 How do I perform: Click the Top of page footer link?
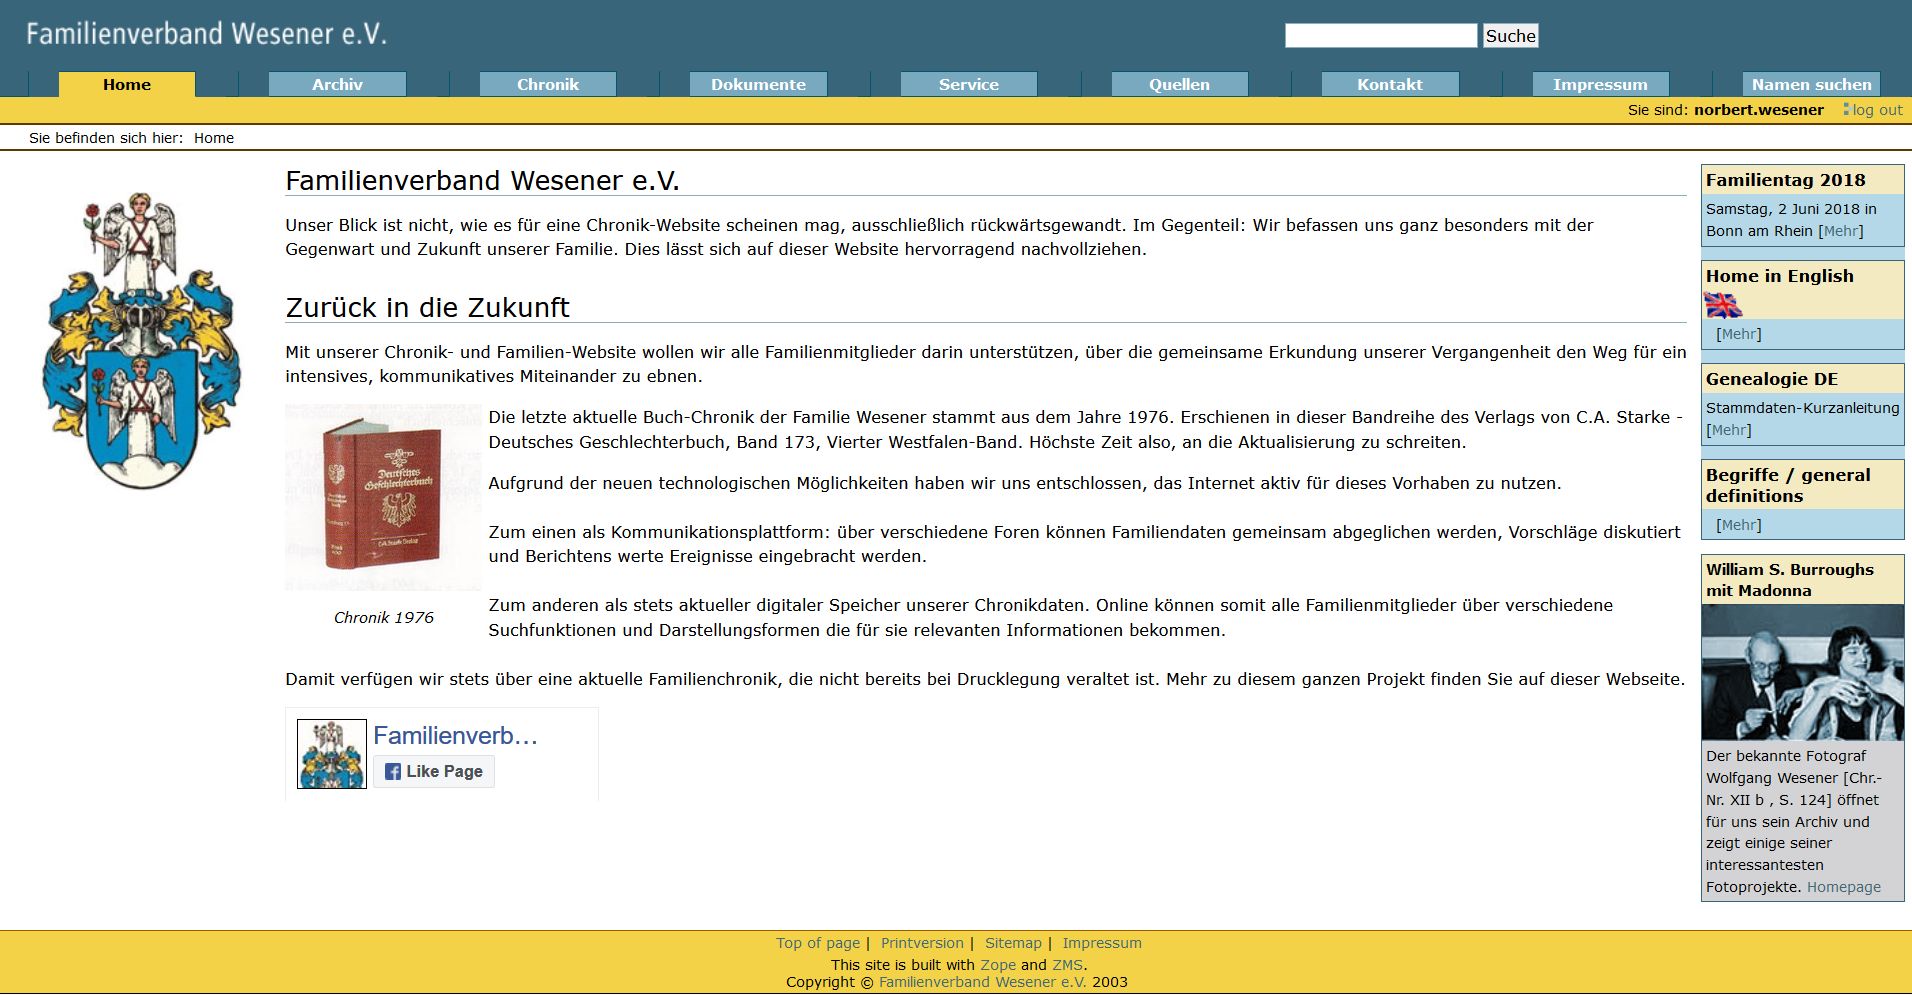pyautogui.click(x=818, y=943)
